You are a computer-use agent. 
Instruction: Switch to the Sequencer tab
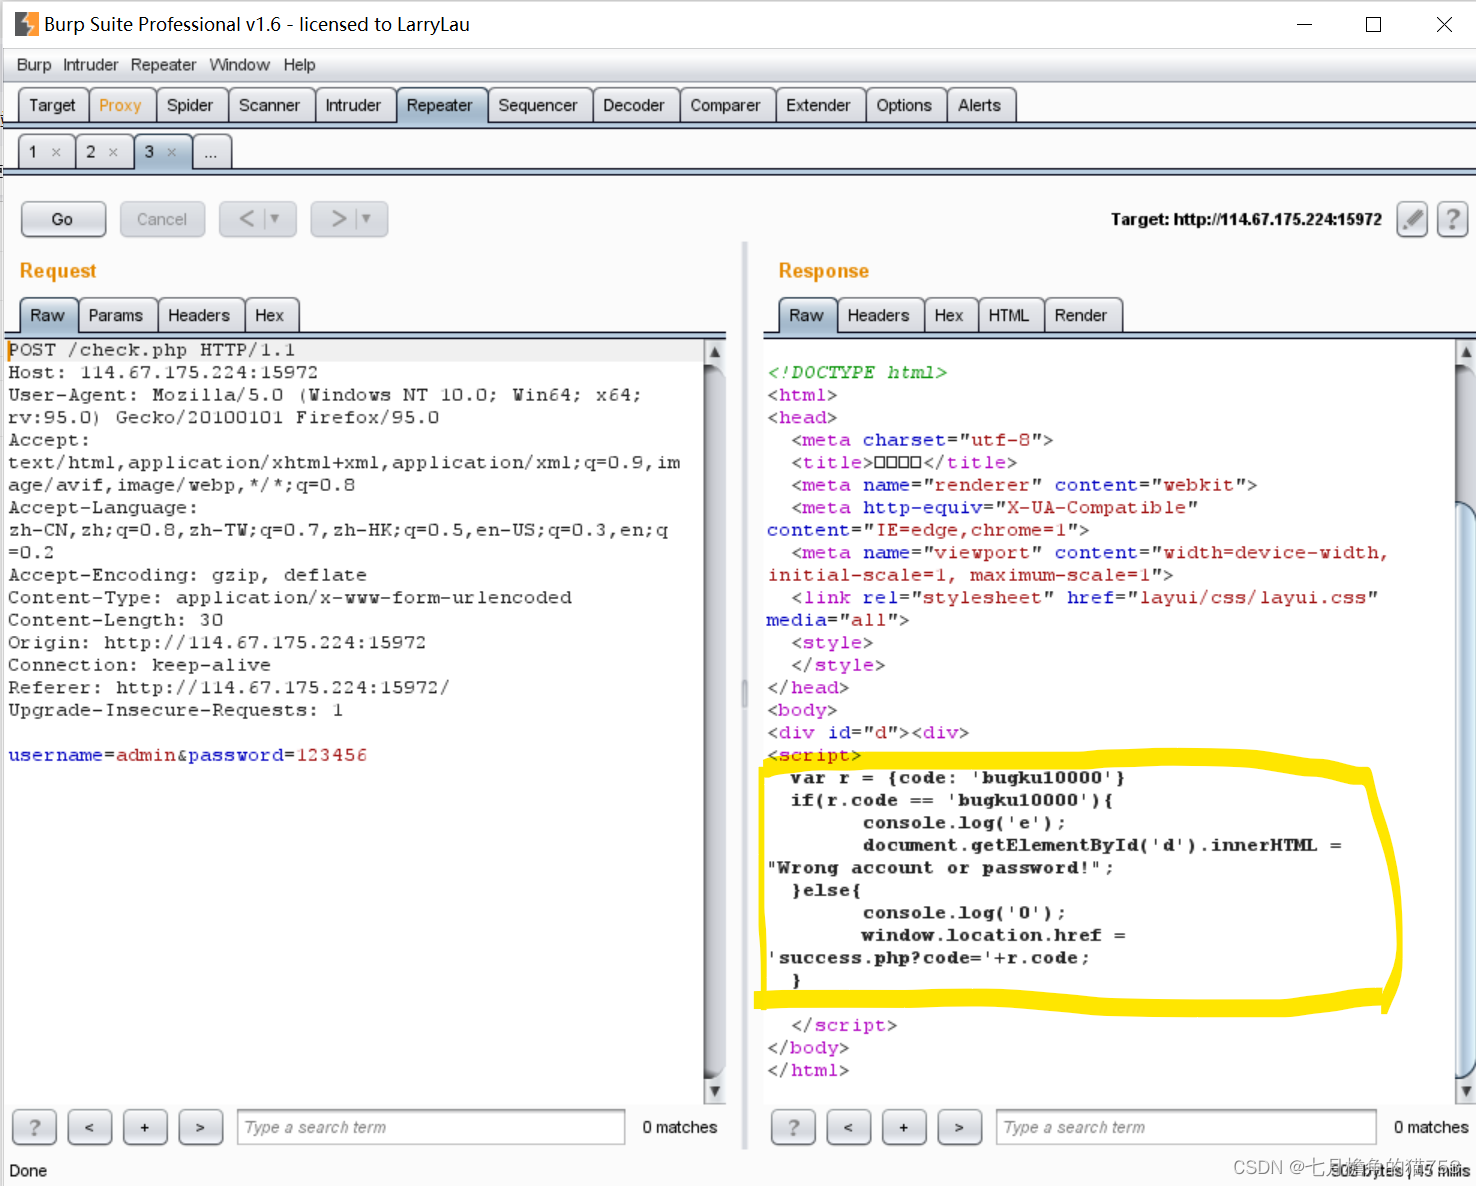[538, 105]
